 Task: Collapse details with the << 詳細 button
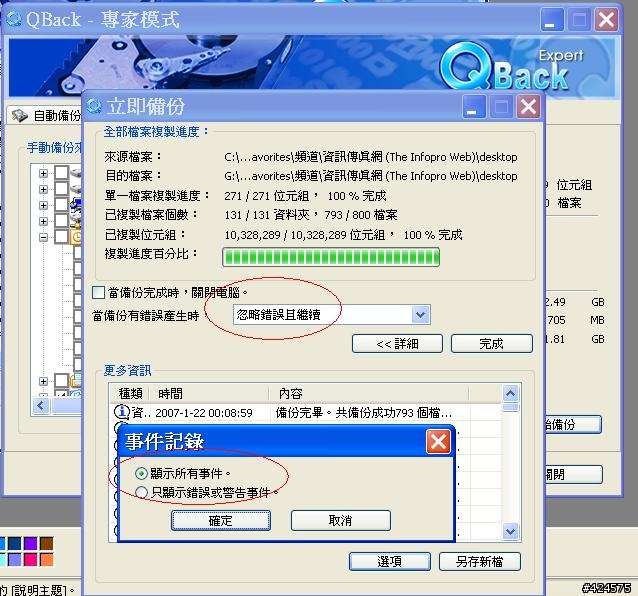pyautogui.click(x=397, y=344)
